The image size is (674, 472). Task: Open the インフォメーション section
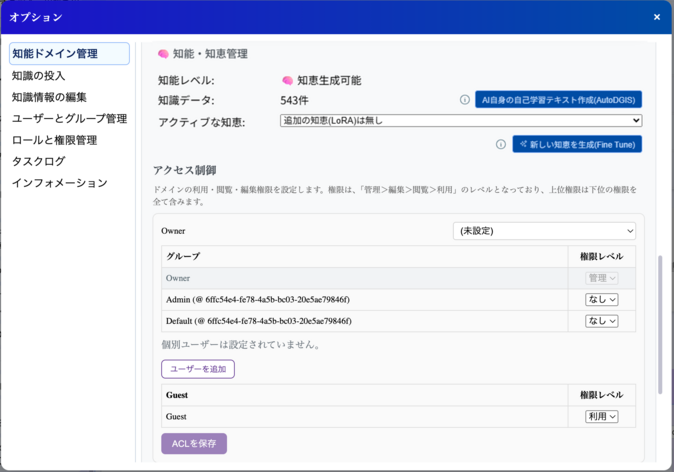point(59,183)
